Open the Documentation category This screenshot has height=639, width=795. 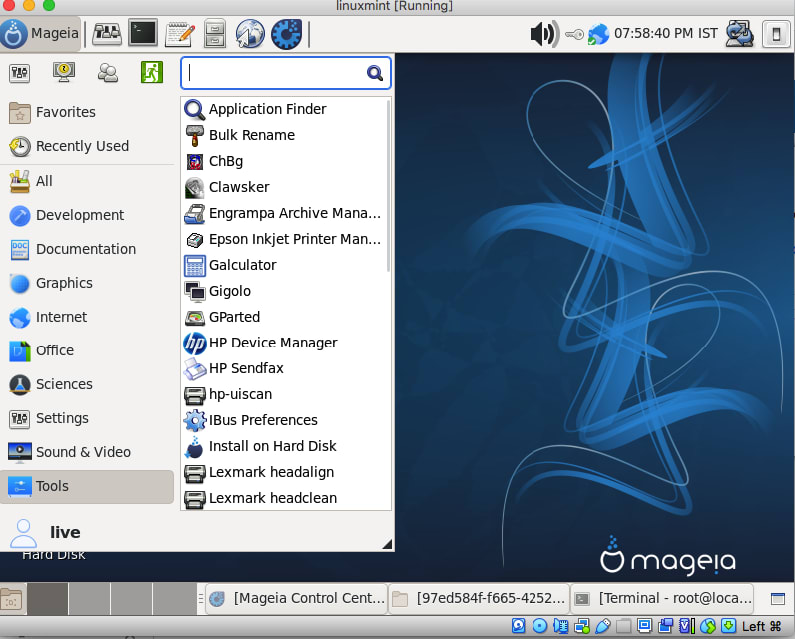click(x=87, y=249)
